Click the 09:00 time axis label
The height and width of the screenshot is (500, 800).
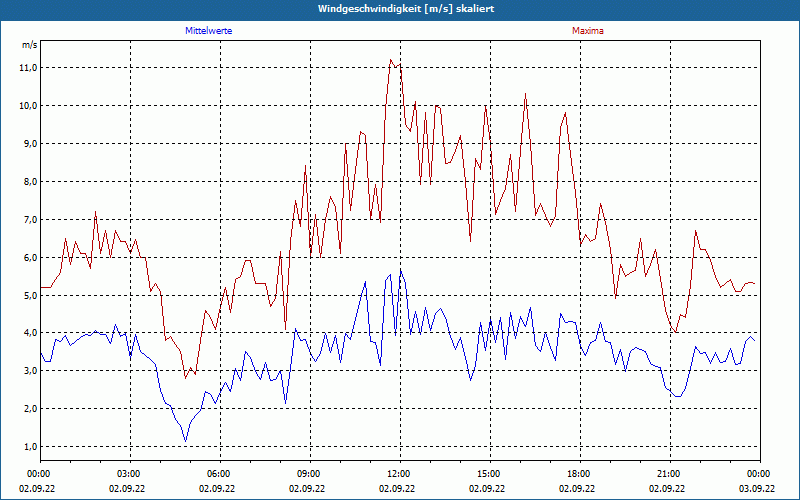pos(310,474)
